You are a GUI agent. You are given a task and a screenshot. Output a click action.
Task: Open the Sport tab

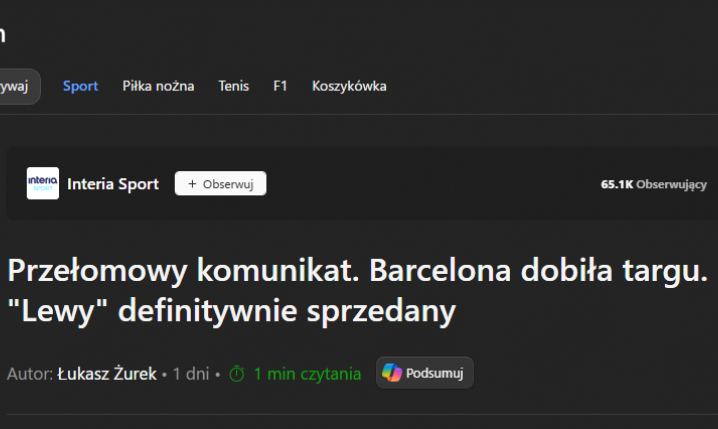[x=80, y=86]
